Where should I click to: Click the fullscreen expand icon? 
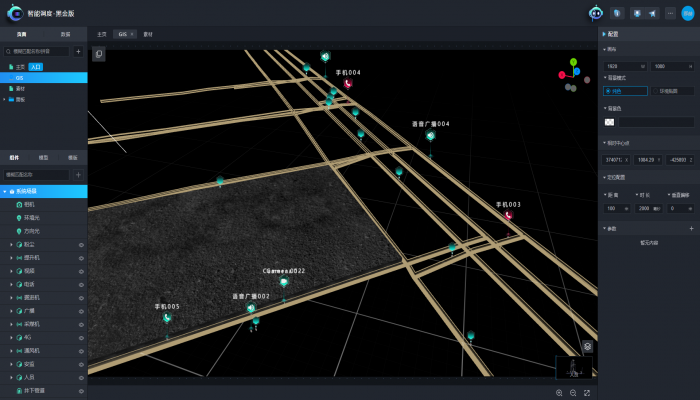click(x=587, y=393)
